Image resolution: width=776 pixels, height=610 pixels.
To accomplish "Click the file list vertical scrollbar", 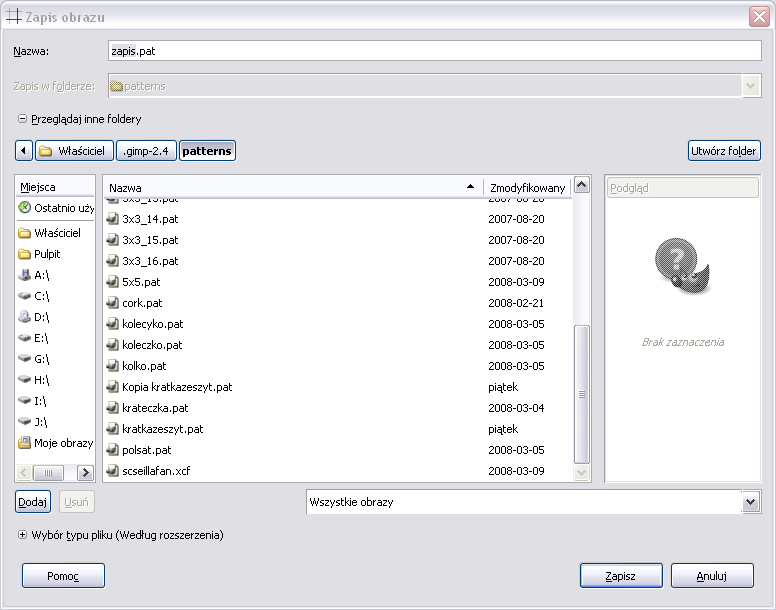I will [581, 393].
